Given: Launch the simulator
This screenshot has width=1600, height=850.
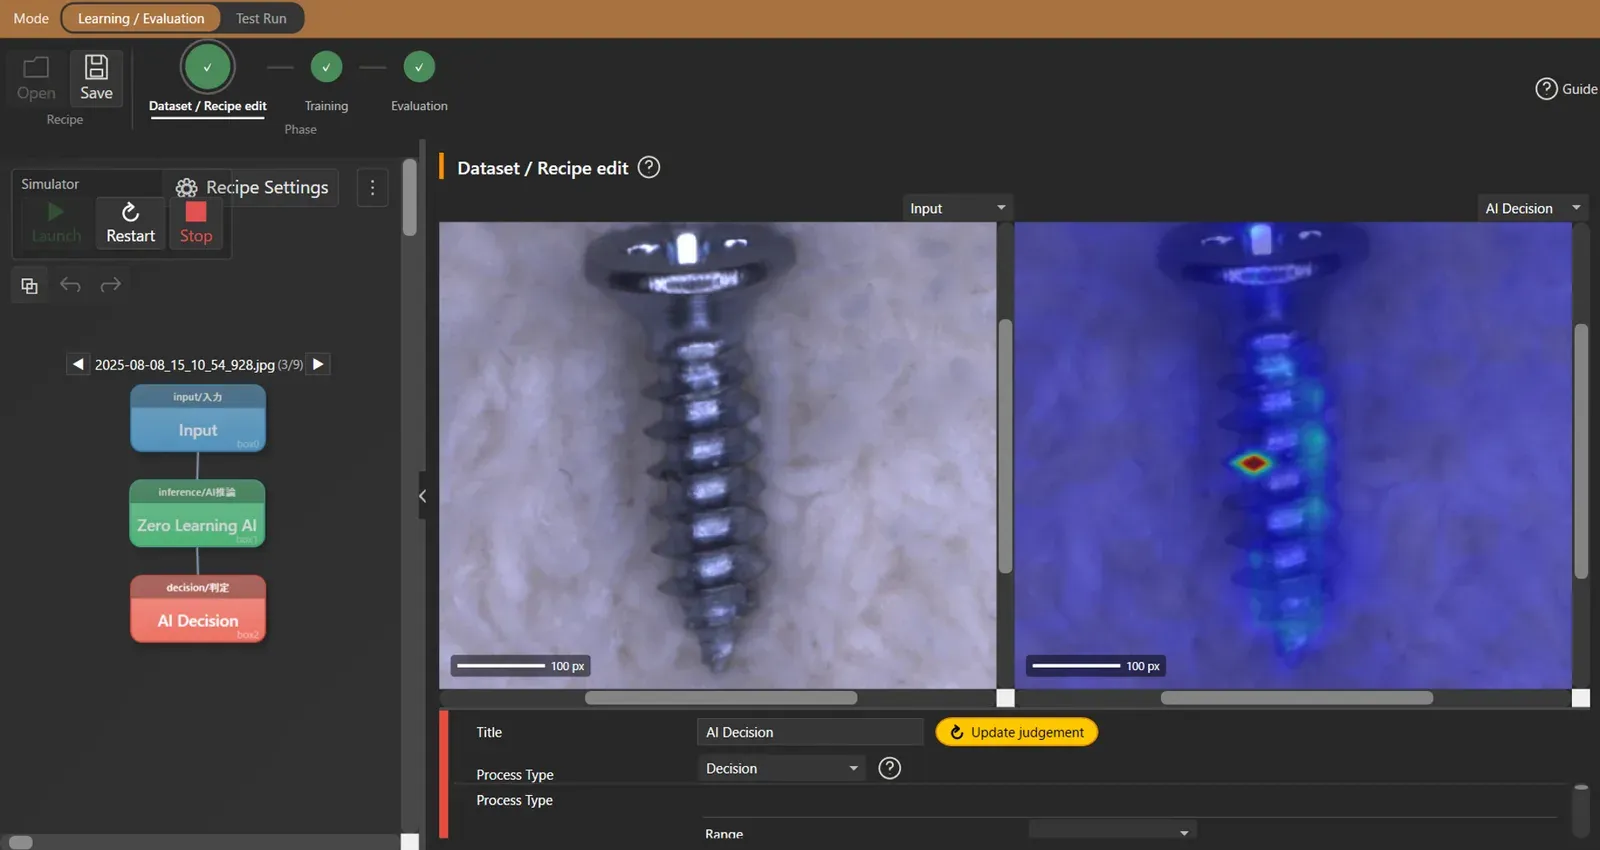Looking at the screenshot, I should [x=56, y=223].
